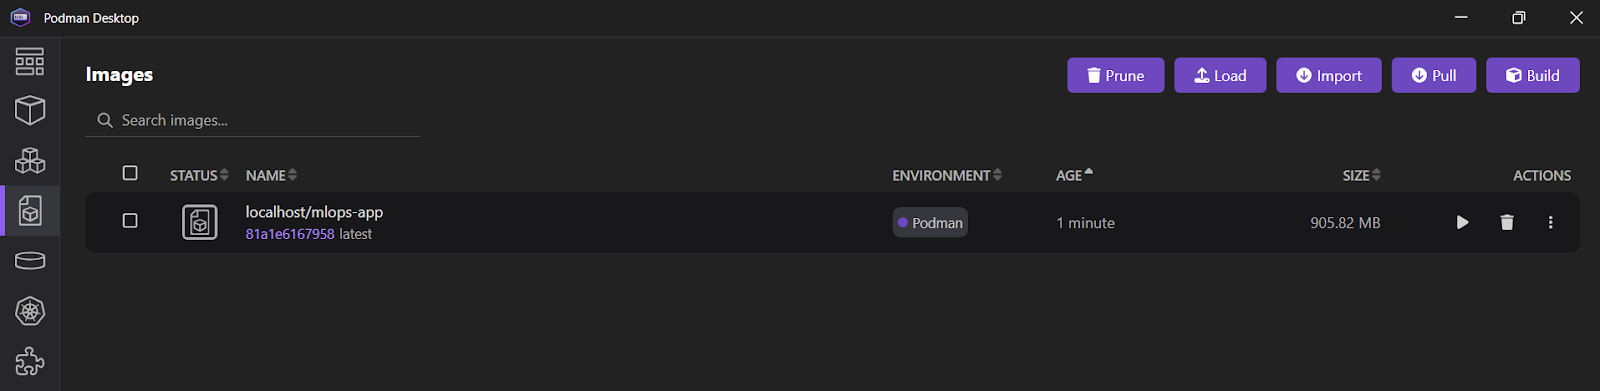Click the Build image button
1600x391 pixels.
pyautogui.click(x=1532, y=75)
